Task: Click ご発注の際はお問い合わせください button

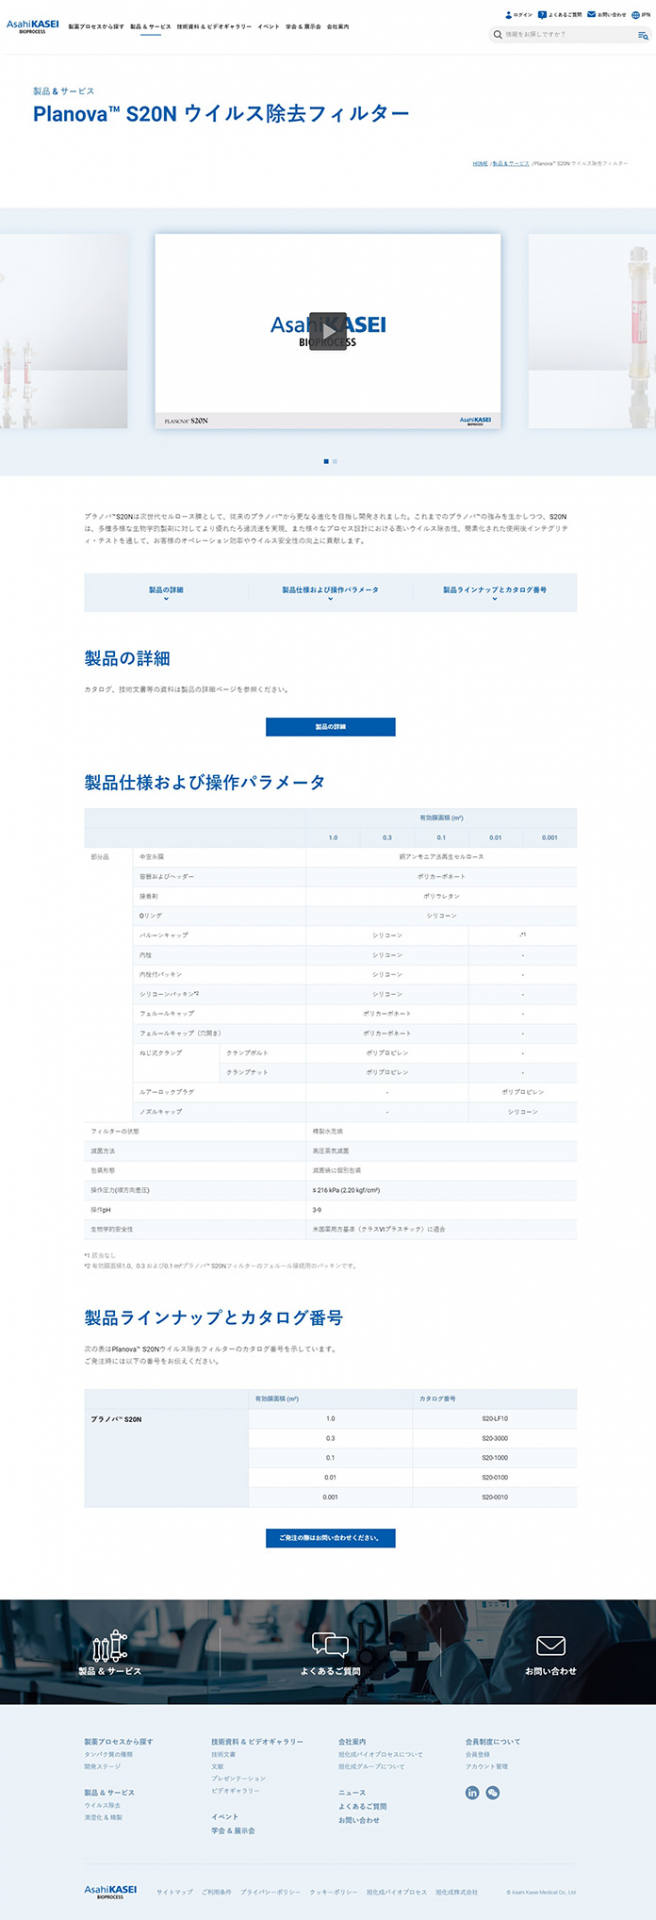Action: coord(330,1538)
